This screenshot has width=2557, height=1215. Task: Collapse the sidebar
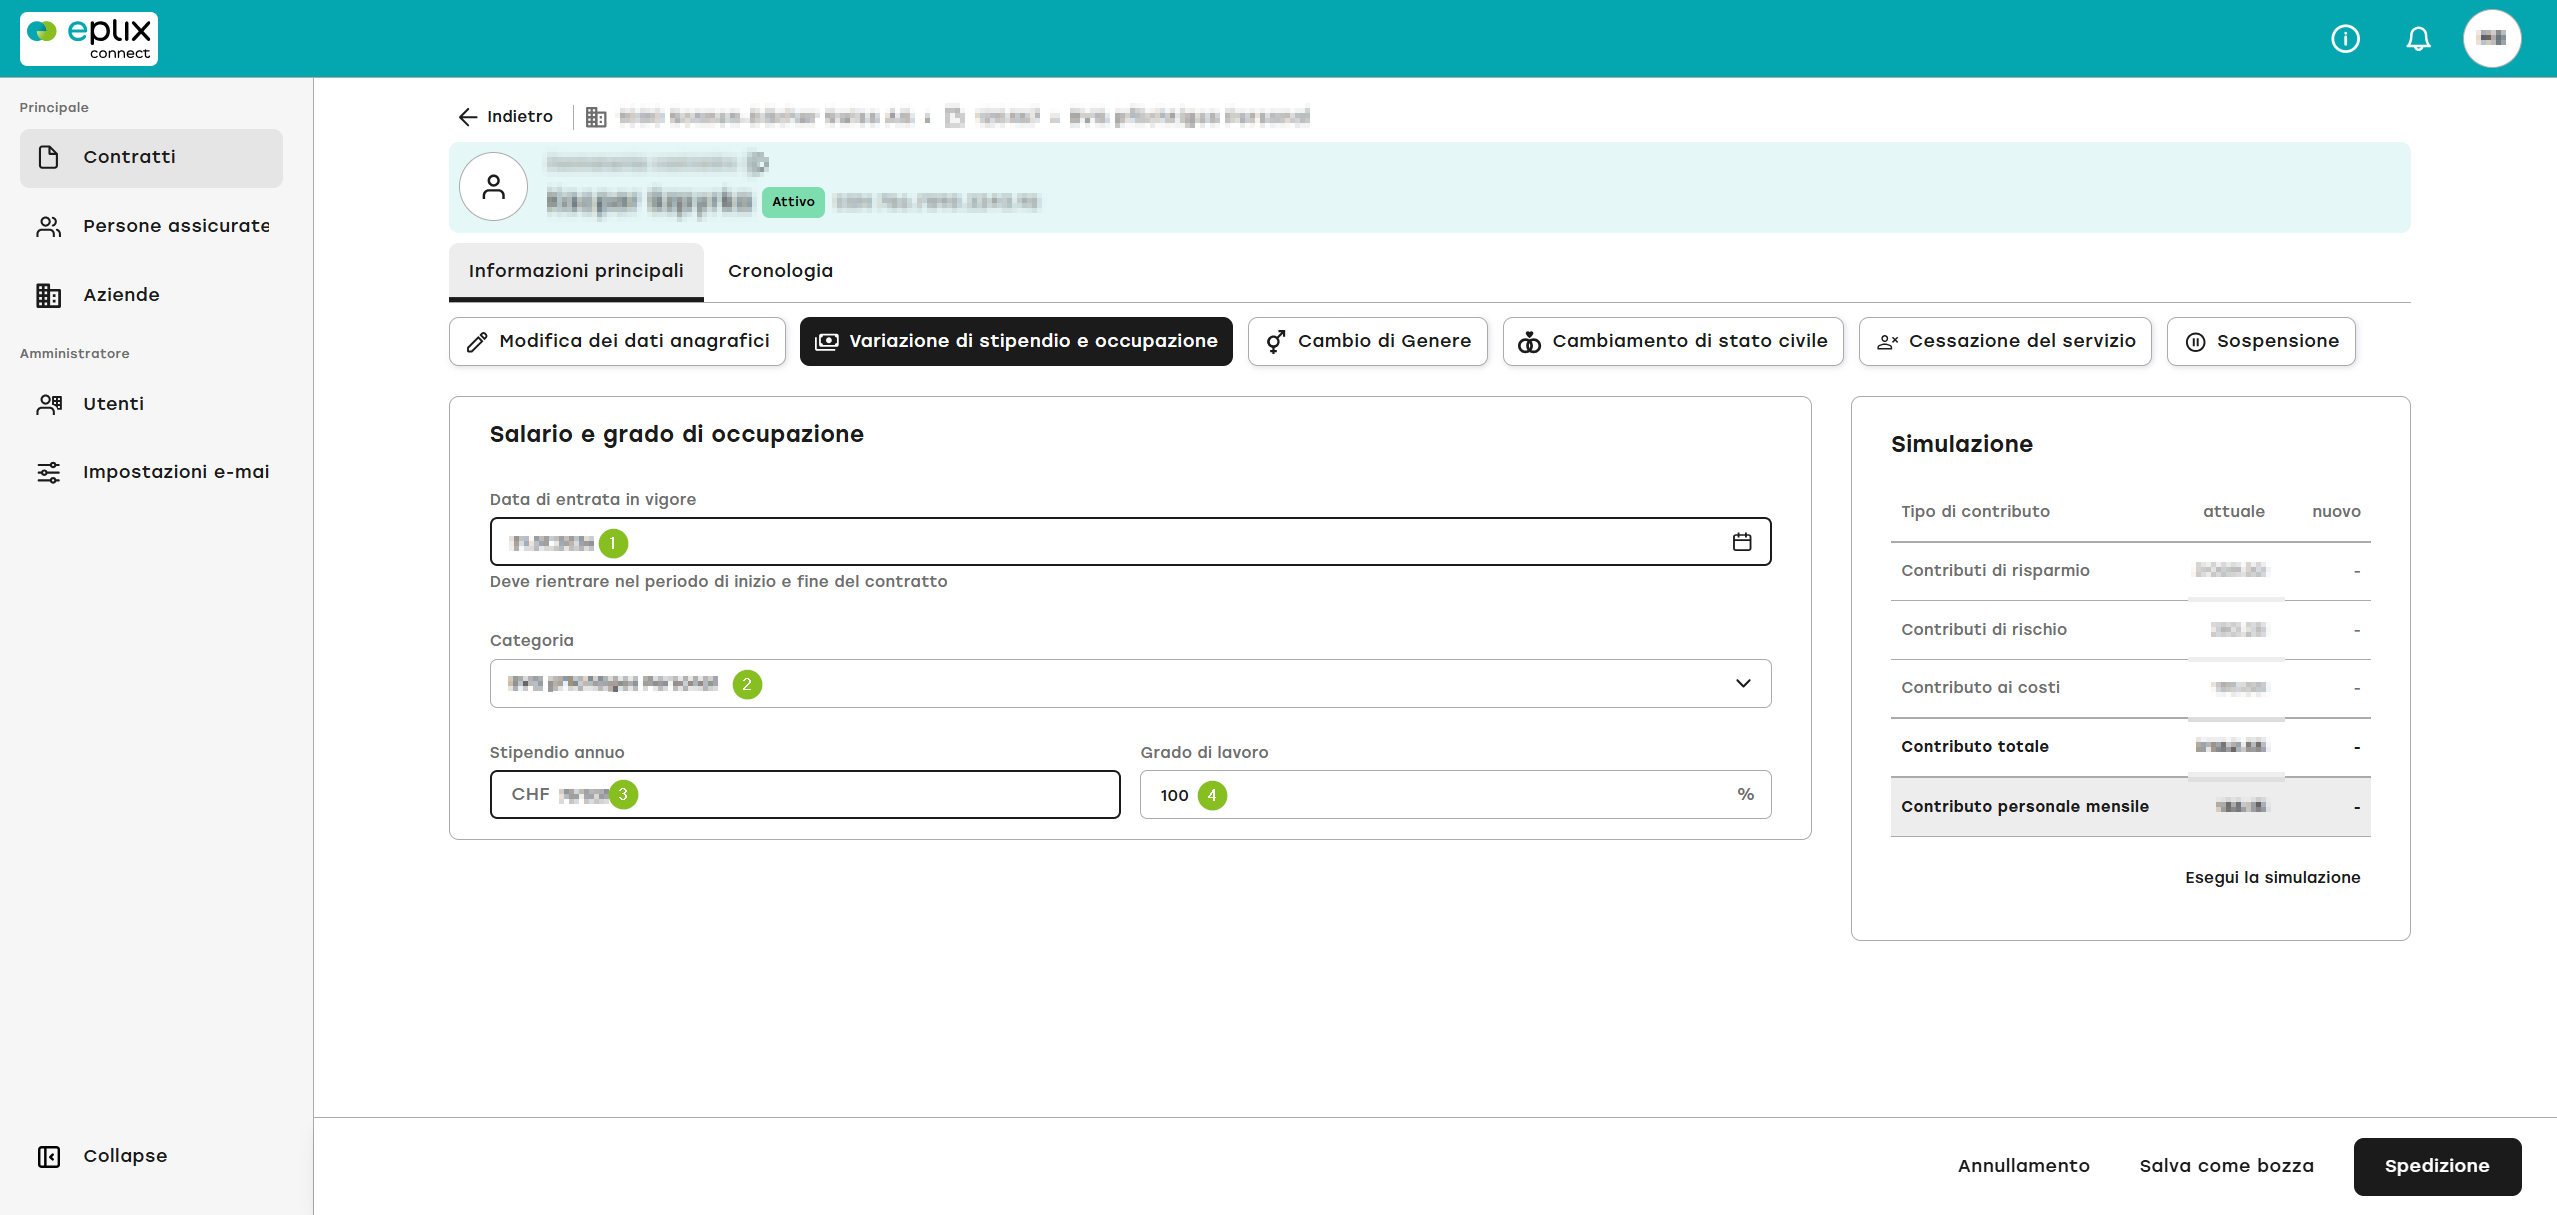[x=102, y=1156]
